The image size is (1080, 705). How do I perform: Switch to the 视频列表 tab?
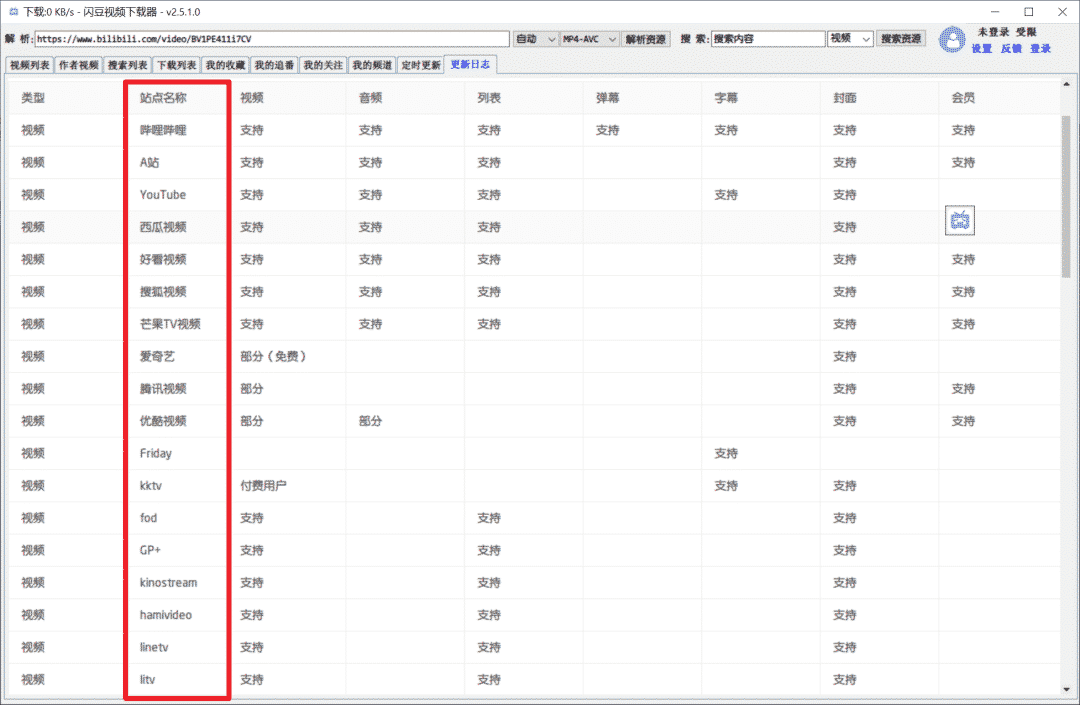point(30,65)
